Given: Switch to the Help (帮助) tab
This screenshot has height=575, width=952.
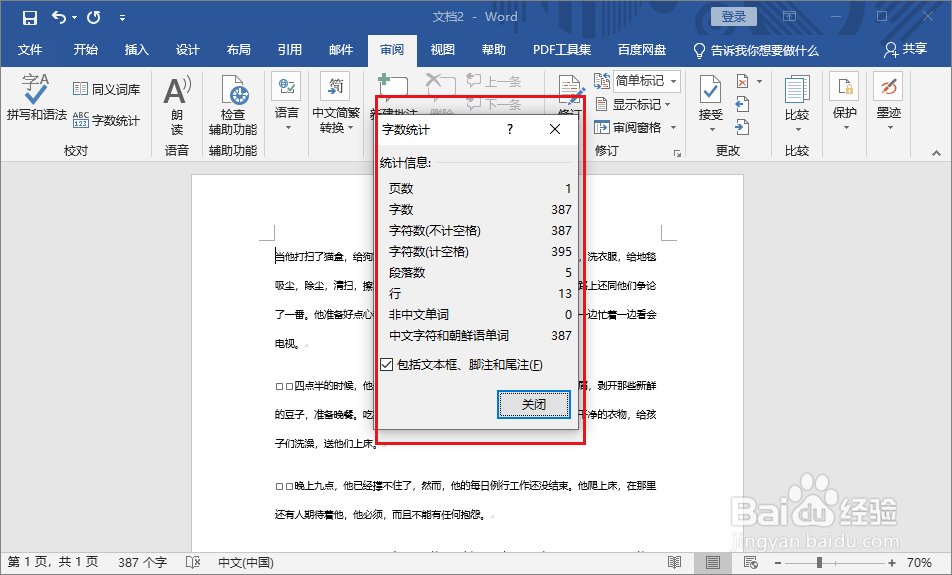Looking at the screenshot, I should 494,50.
